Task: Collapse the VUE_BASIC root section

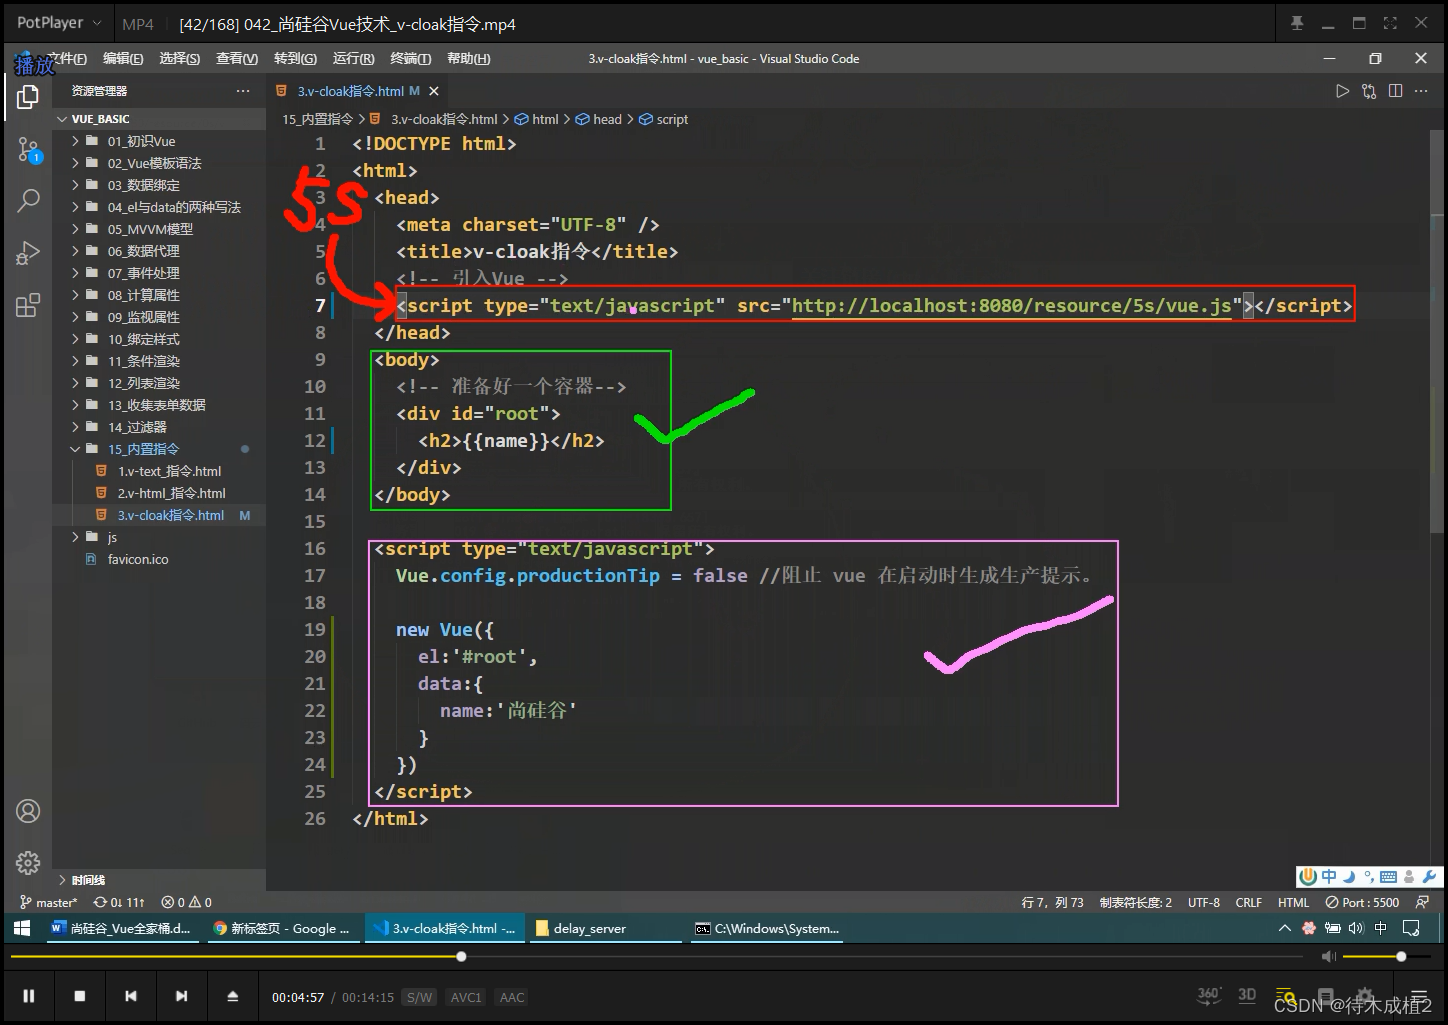Action: click(x=100, y=118)
